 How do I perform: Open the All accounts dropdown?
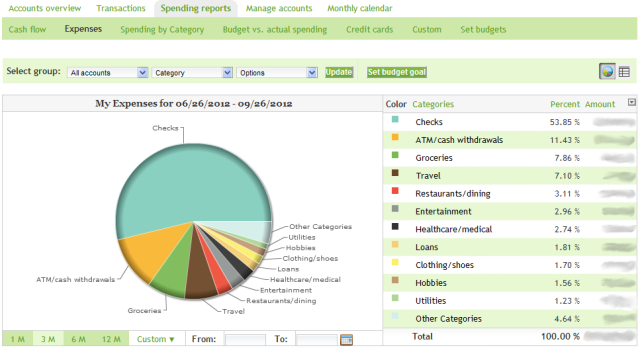click(107, 73)
